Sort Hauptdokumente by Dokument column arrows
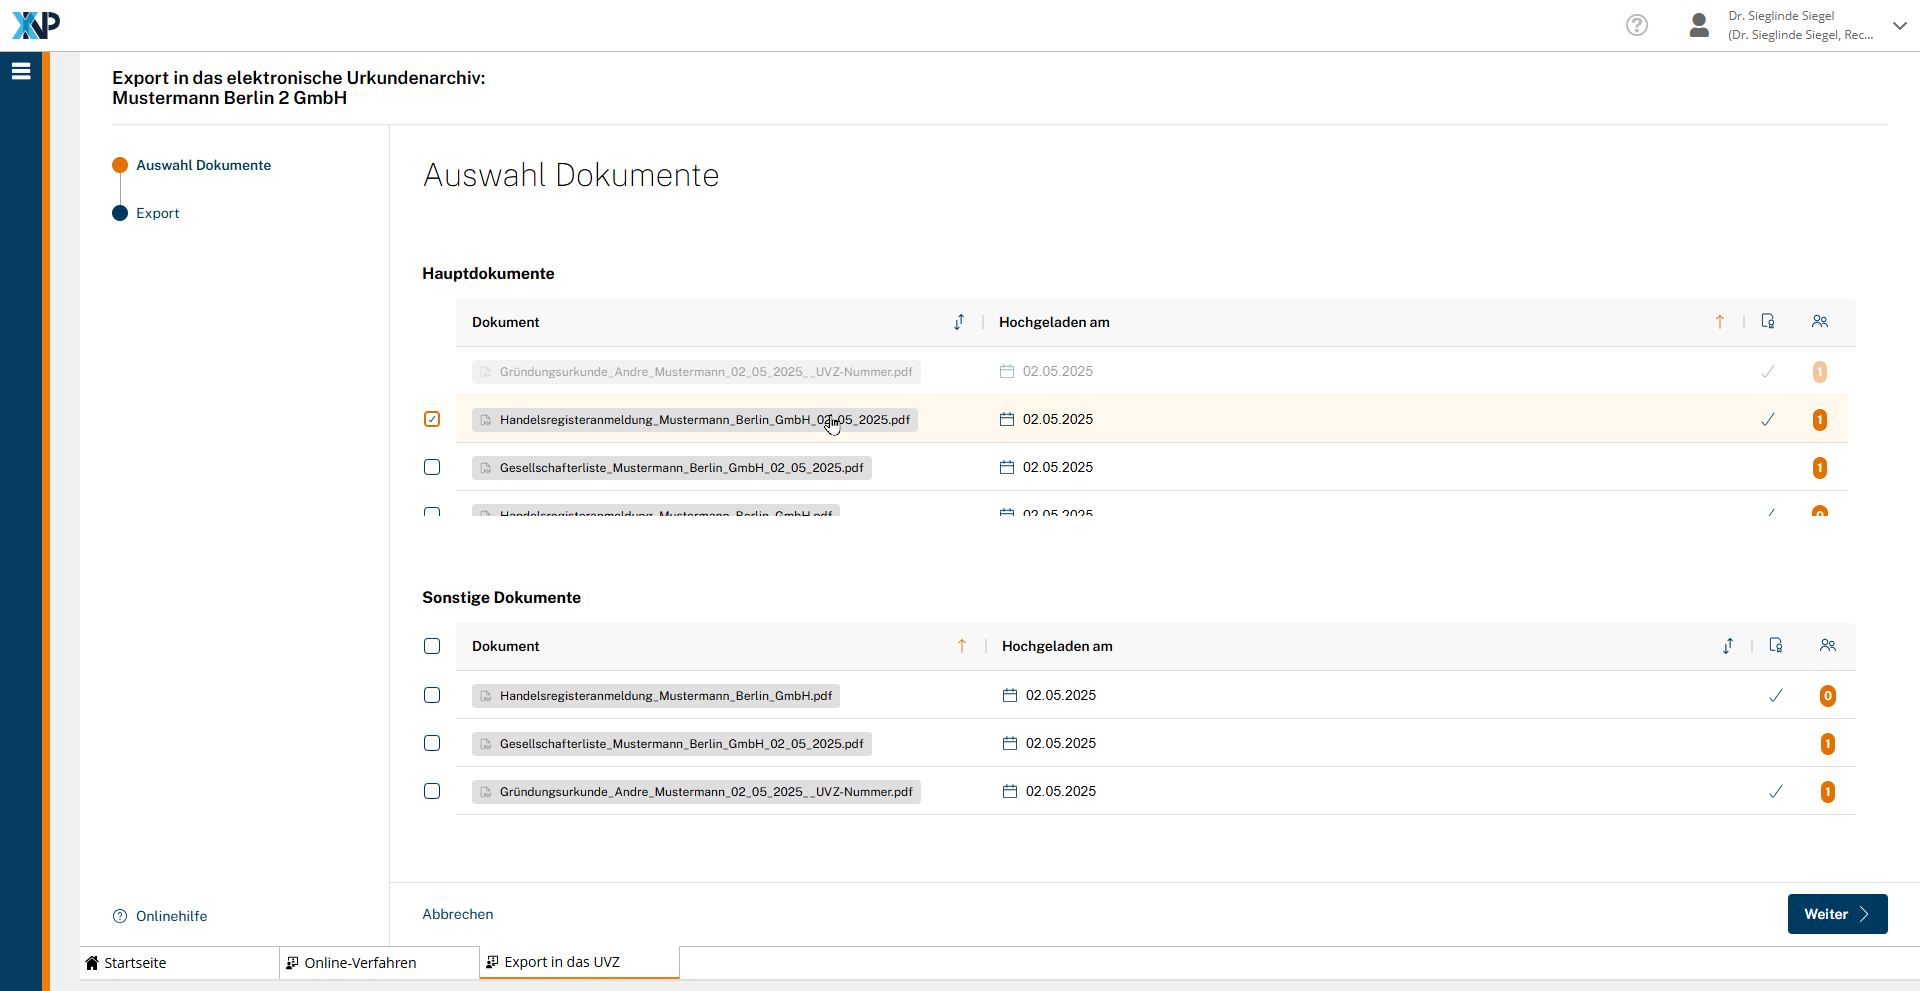This screenshot has height=991, width=1920. point(959,322)
